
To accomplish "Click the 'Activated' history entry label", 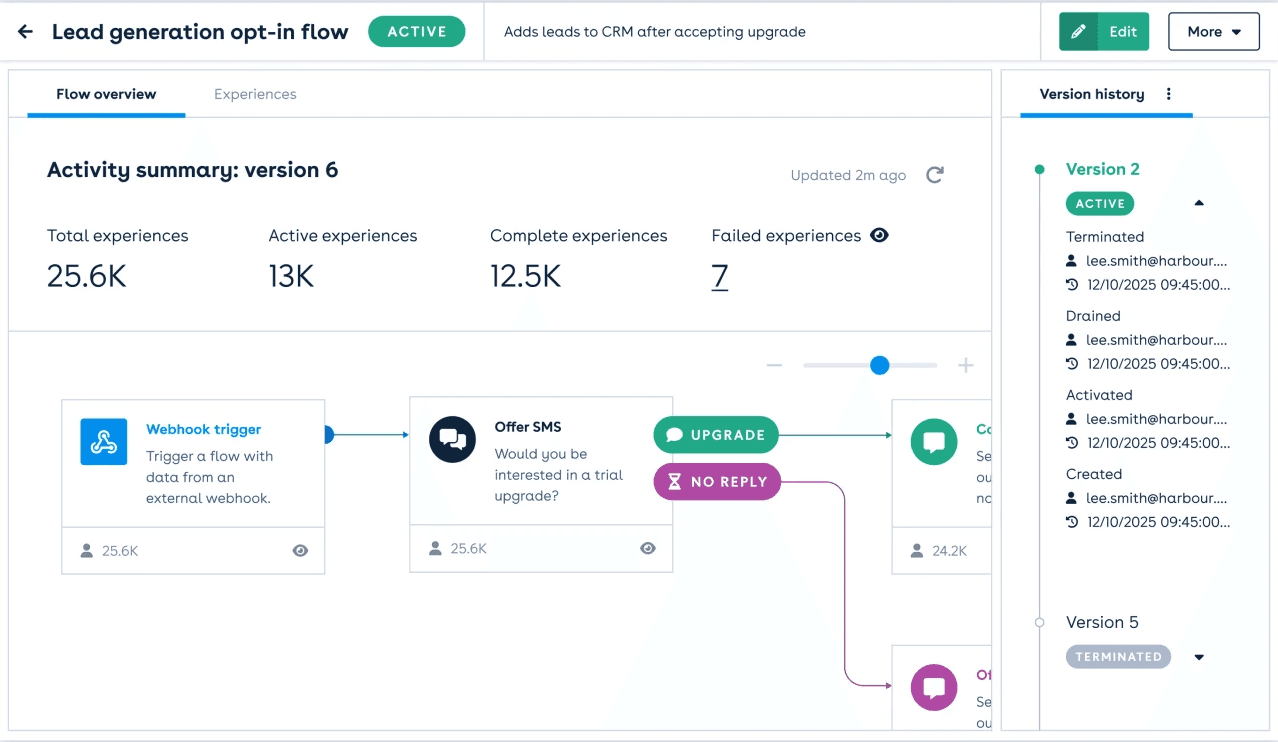I will pos(1099,395).
